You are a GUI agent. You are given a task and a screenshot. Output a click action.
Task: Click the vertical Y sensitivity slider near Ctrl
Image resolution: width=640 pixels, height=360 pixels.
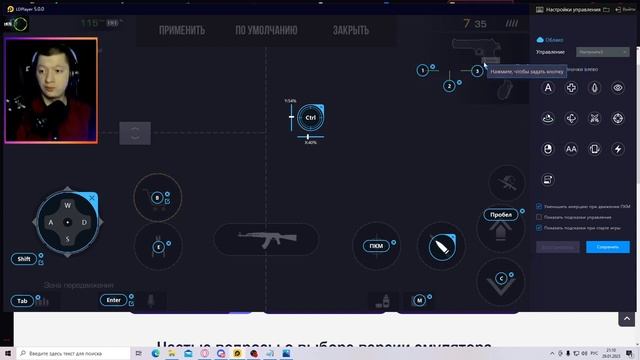click(291, 117)
